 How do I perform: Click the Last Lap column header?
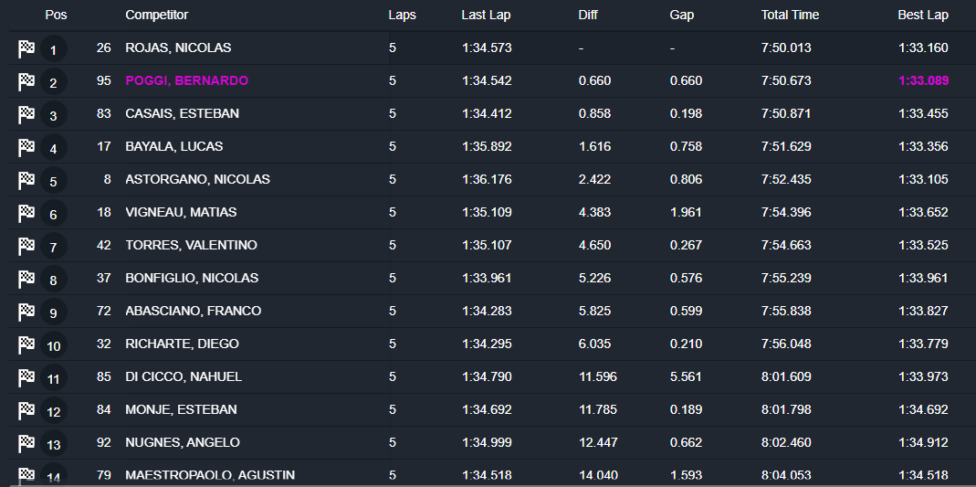coord(487,15)
